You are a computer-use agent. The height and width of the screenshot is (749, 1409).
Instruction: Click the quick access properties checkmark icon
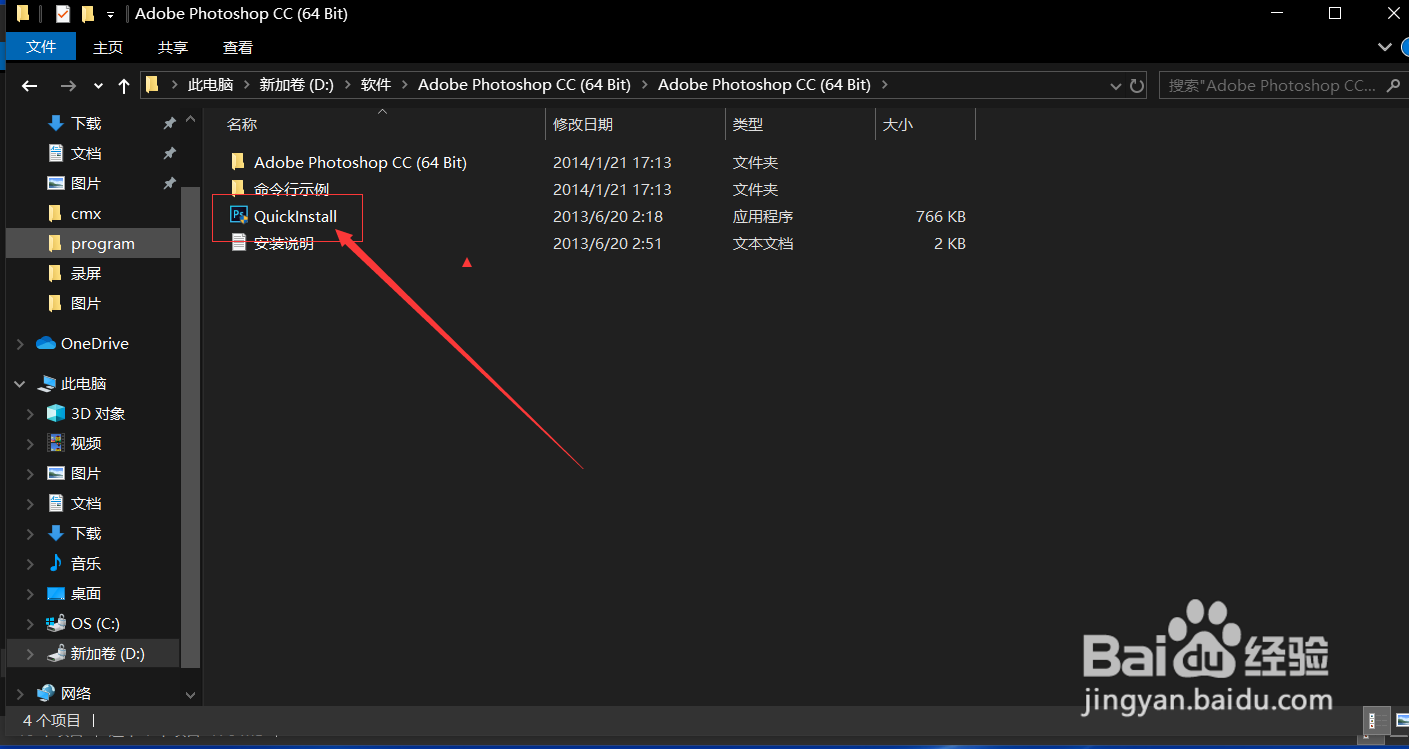click(x=63, y=14)
